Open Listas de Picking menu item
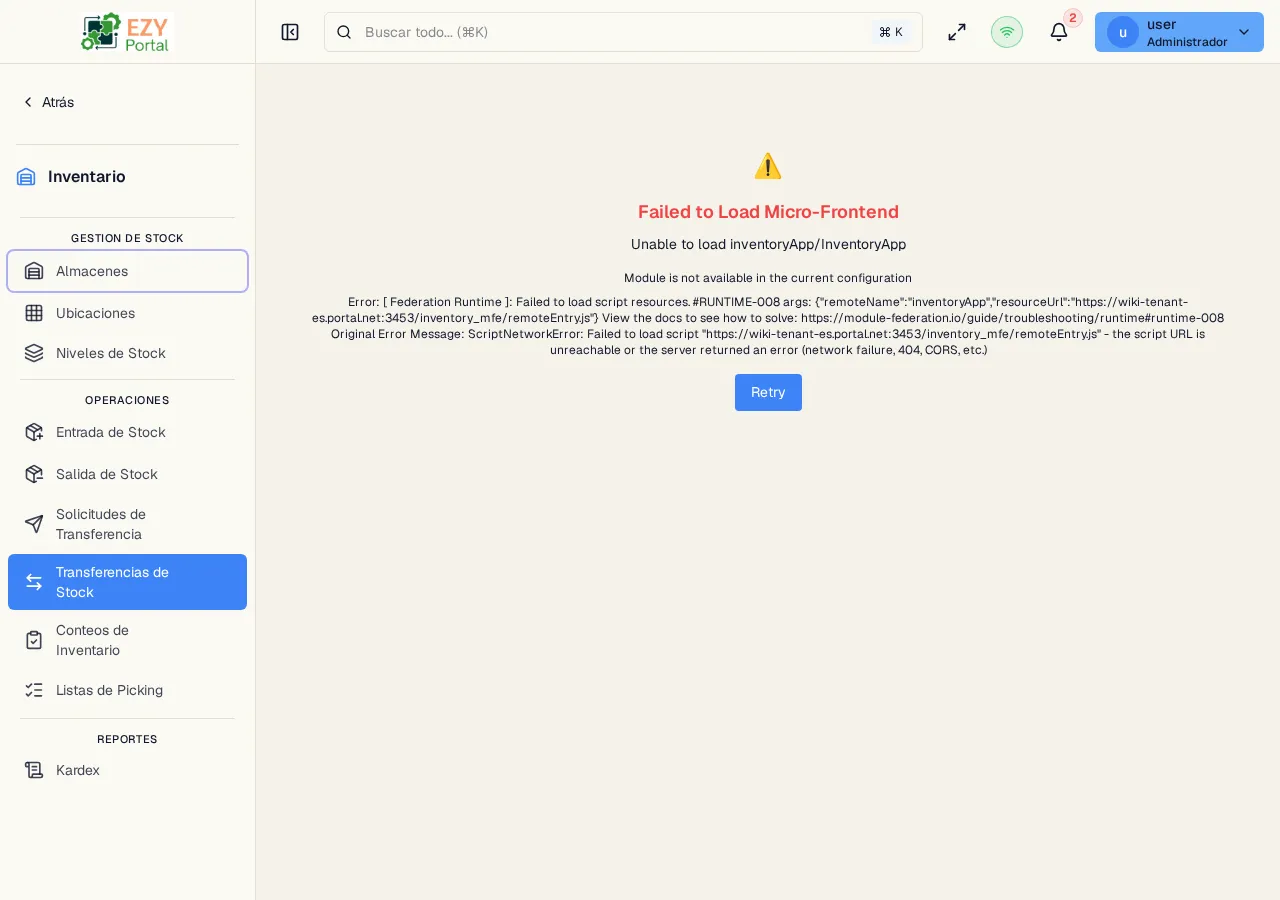Image resolution: width=1280 pixels, height=900 pixels. (127, 690)
